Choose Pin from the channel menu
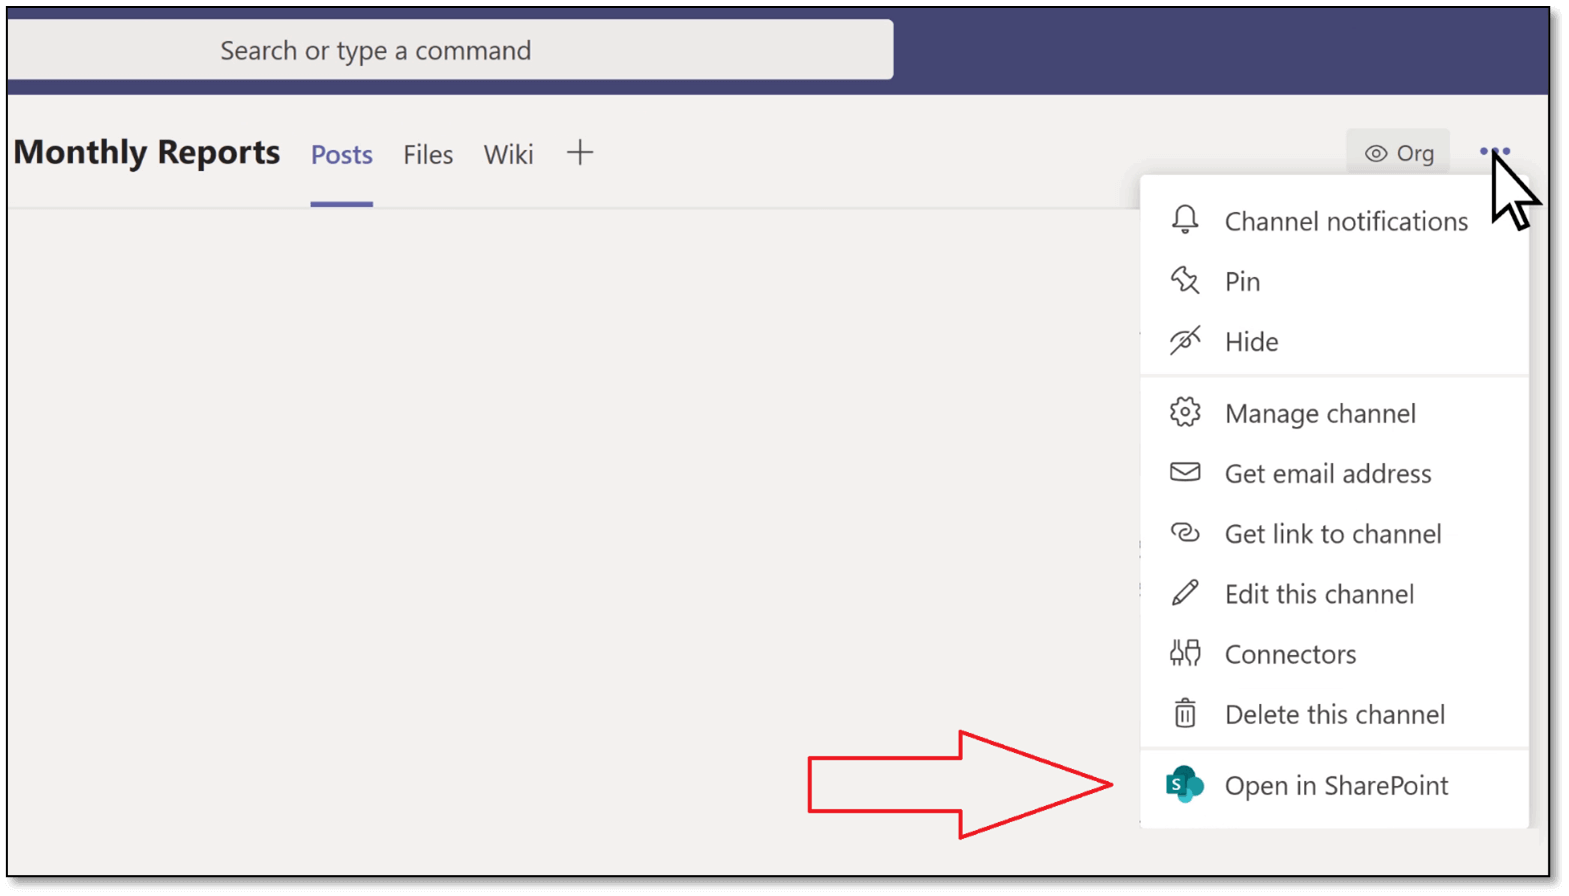 (1334, 281)
